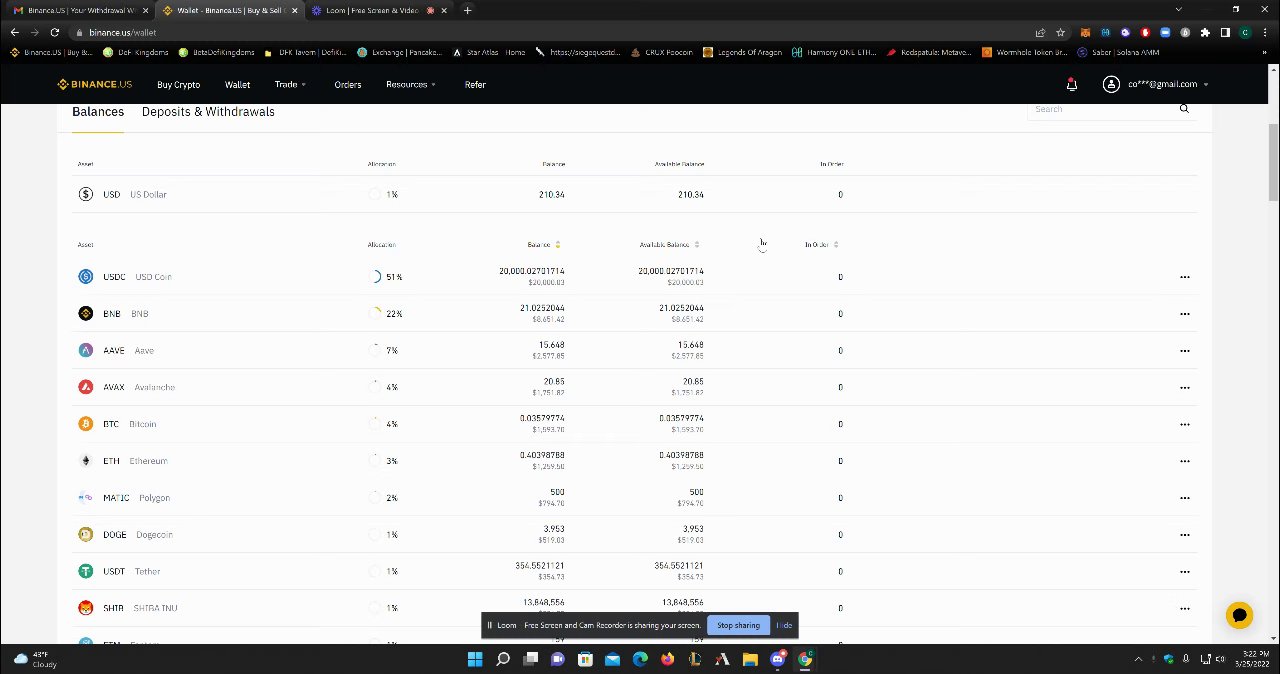Expand the account email dropdown
This screenshot has width=1280, height=674.
[x=1168, y=84]
